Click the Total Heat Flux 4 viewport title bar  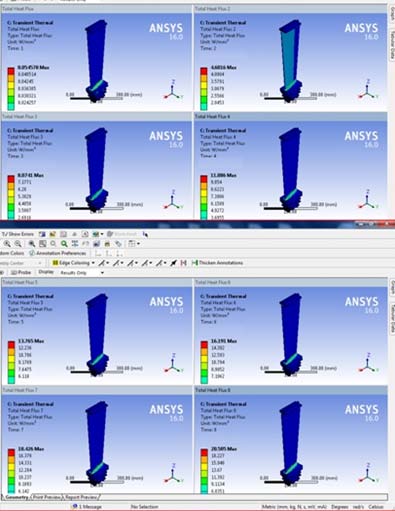[x=290, y=116]
